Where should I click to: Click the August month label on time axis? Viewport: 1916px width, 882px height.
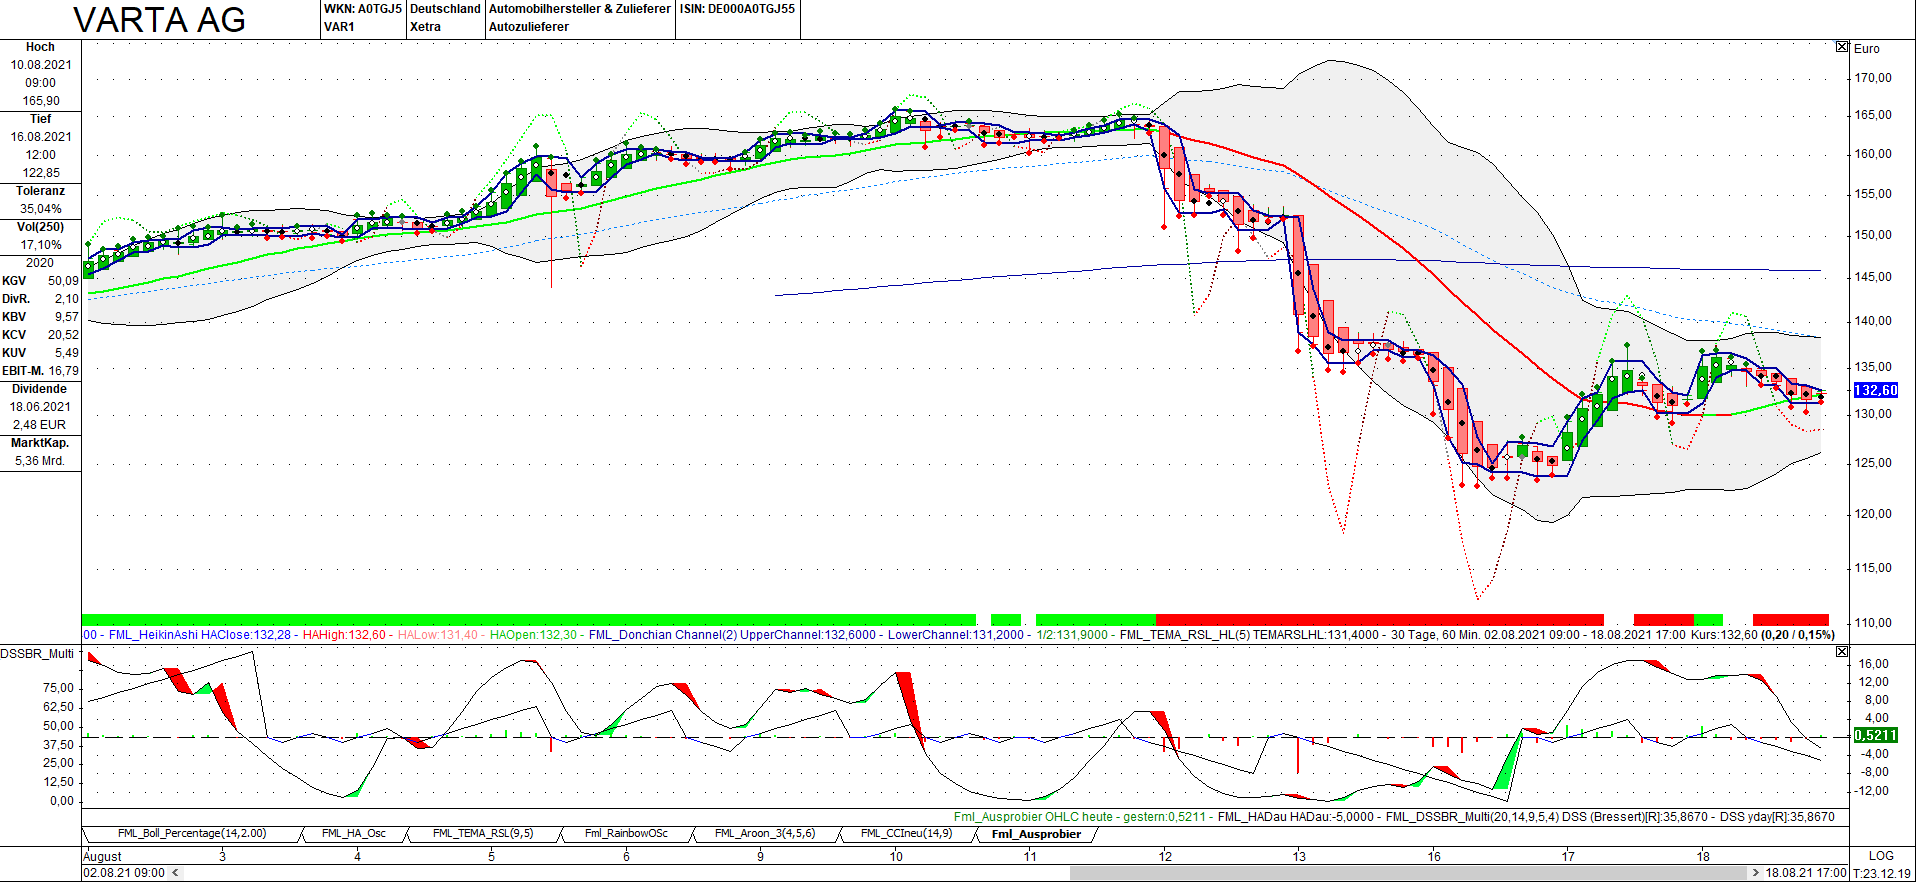point(102,856)
